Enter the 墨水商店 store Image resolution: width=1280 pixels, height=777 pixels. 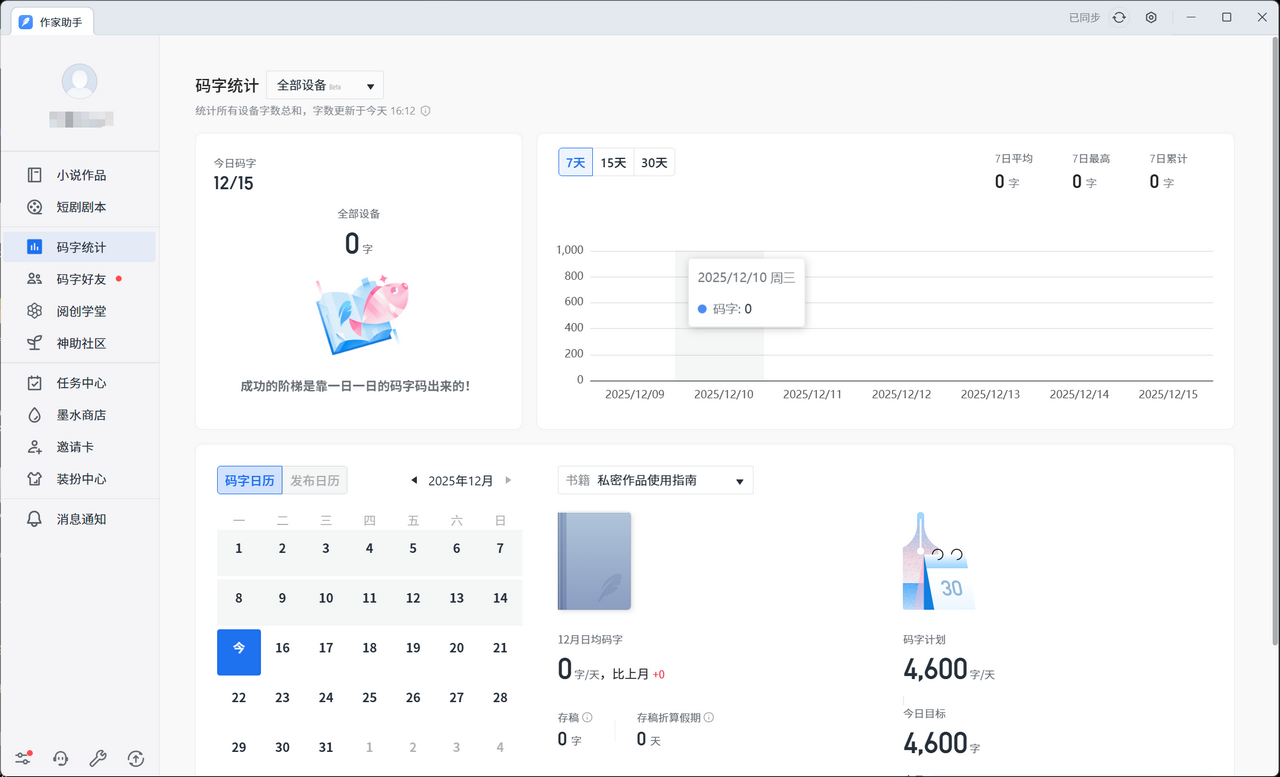pos(80,414)
